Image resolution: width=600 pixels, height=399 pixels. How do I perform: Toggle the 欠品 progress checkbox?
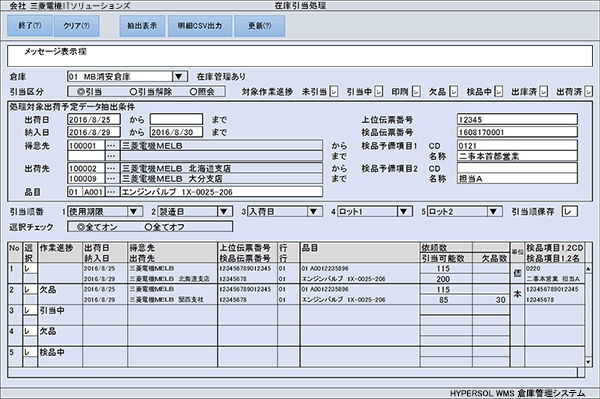tap(453, 91)
